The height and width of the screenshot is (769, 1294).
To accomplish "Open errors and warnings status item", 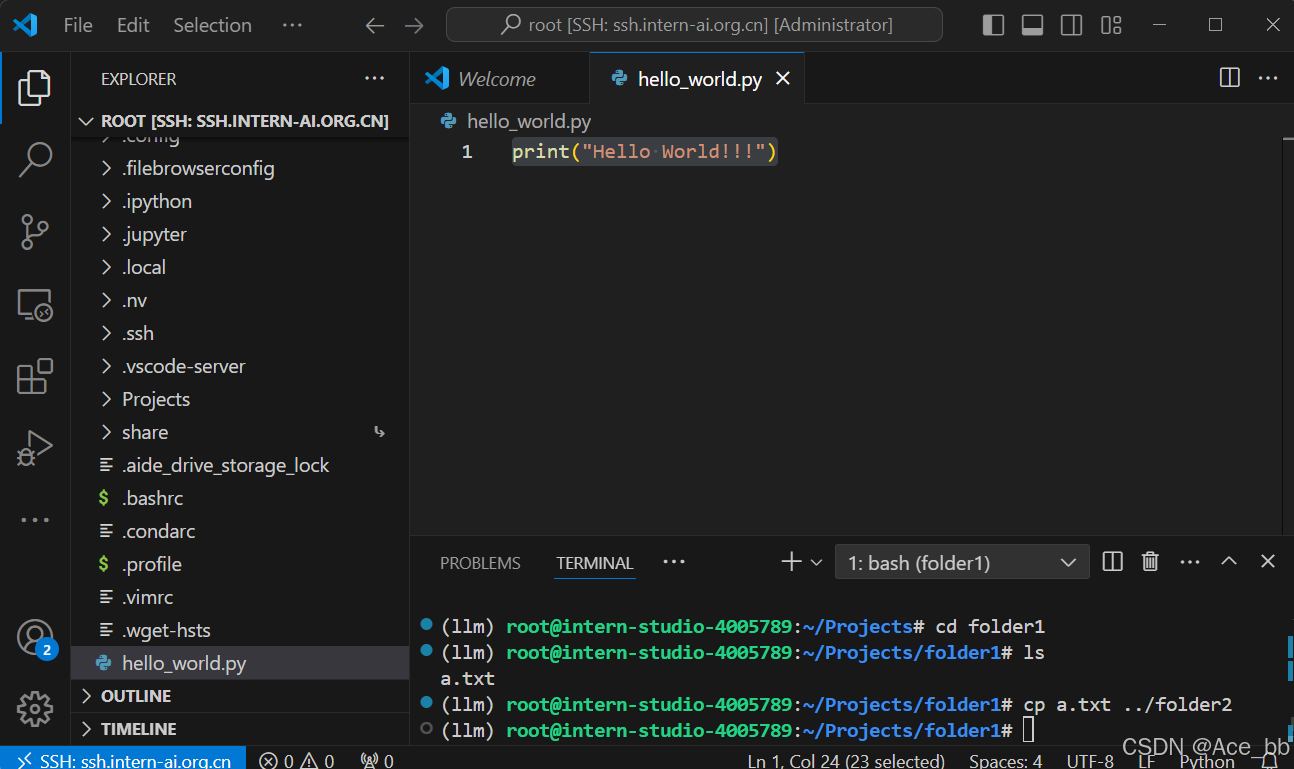I will tap(297, 760).
